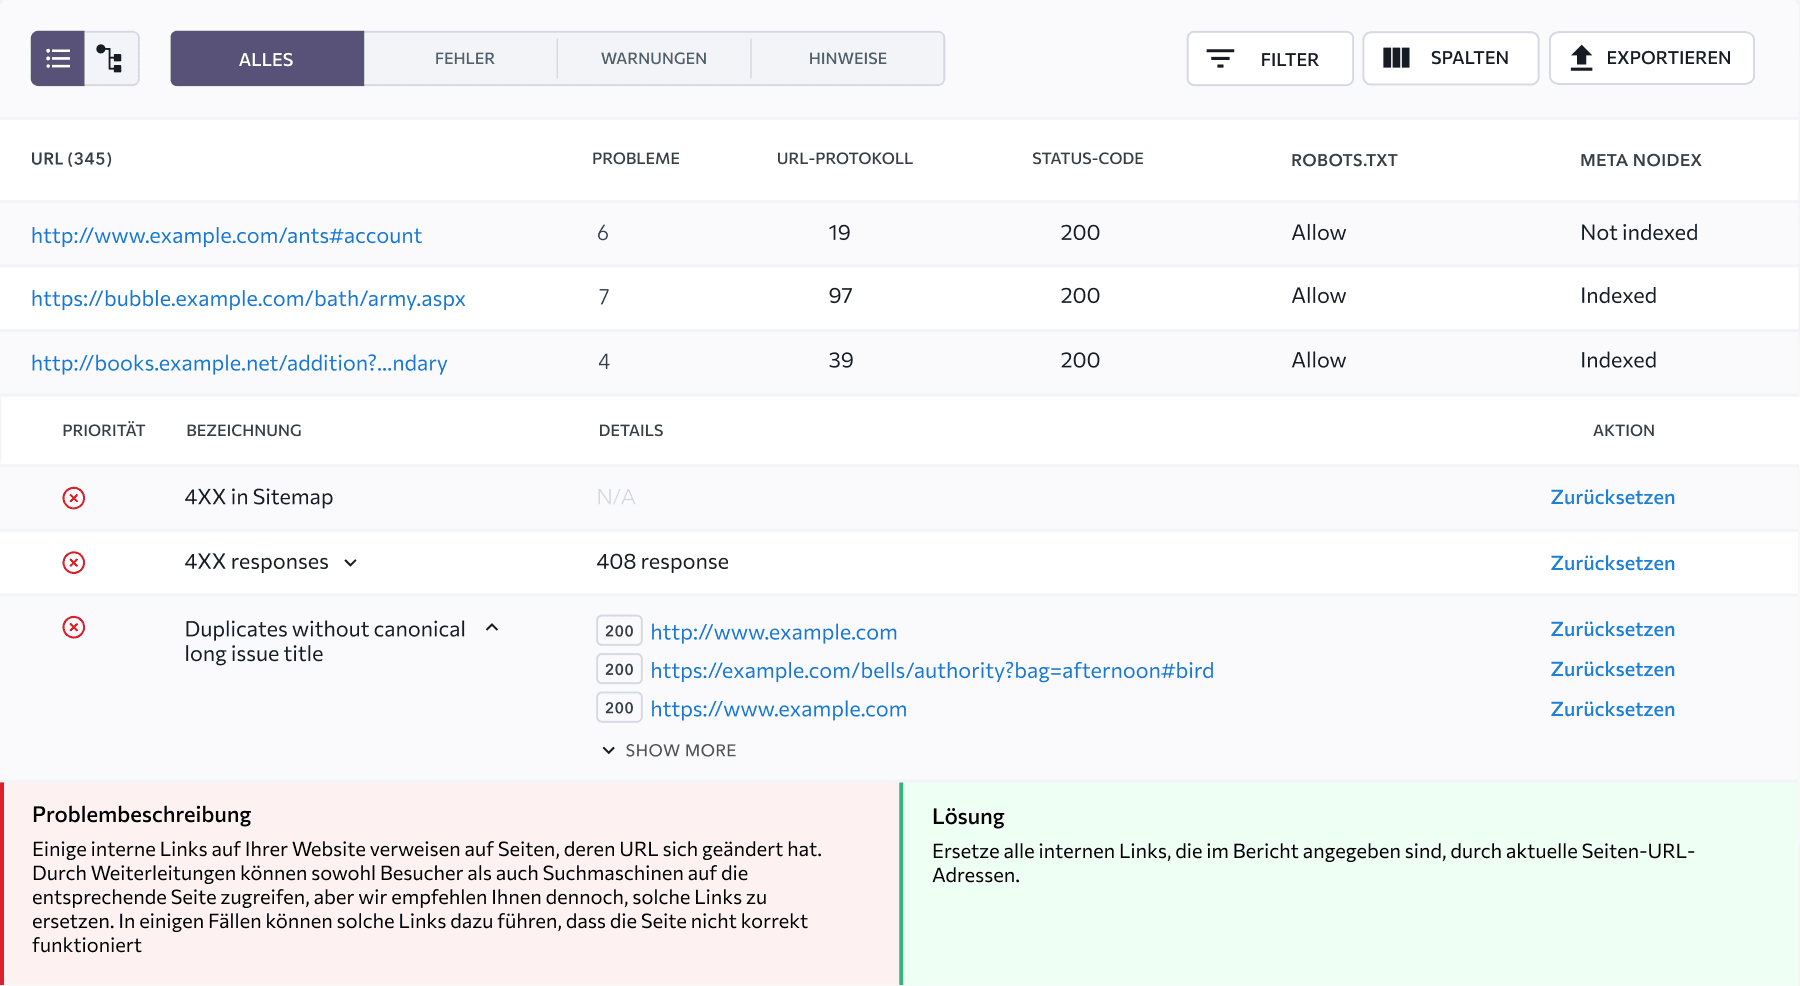Select the Warnungen tab
This screenshot has height=986, width=1800.
pos(654,58)
